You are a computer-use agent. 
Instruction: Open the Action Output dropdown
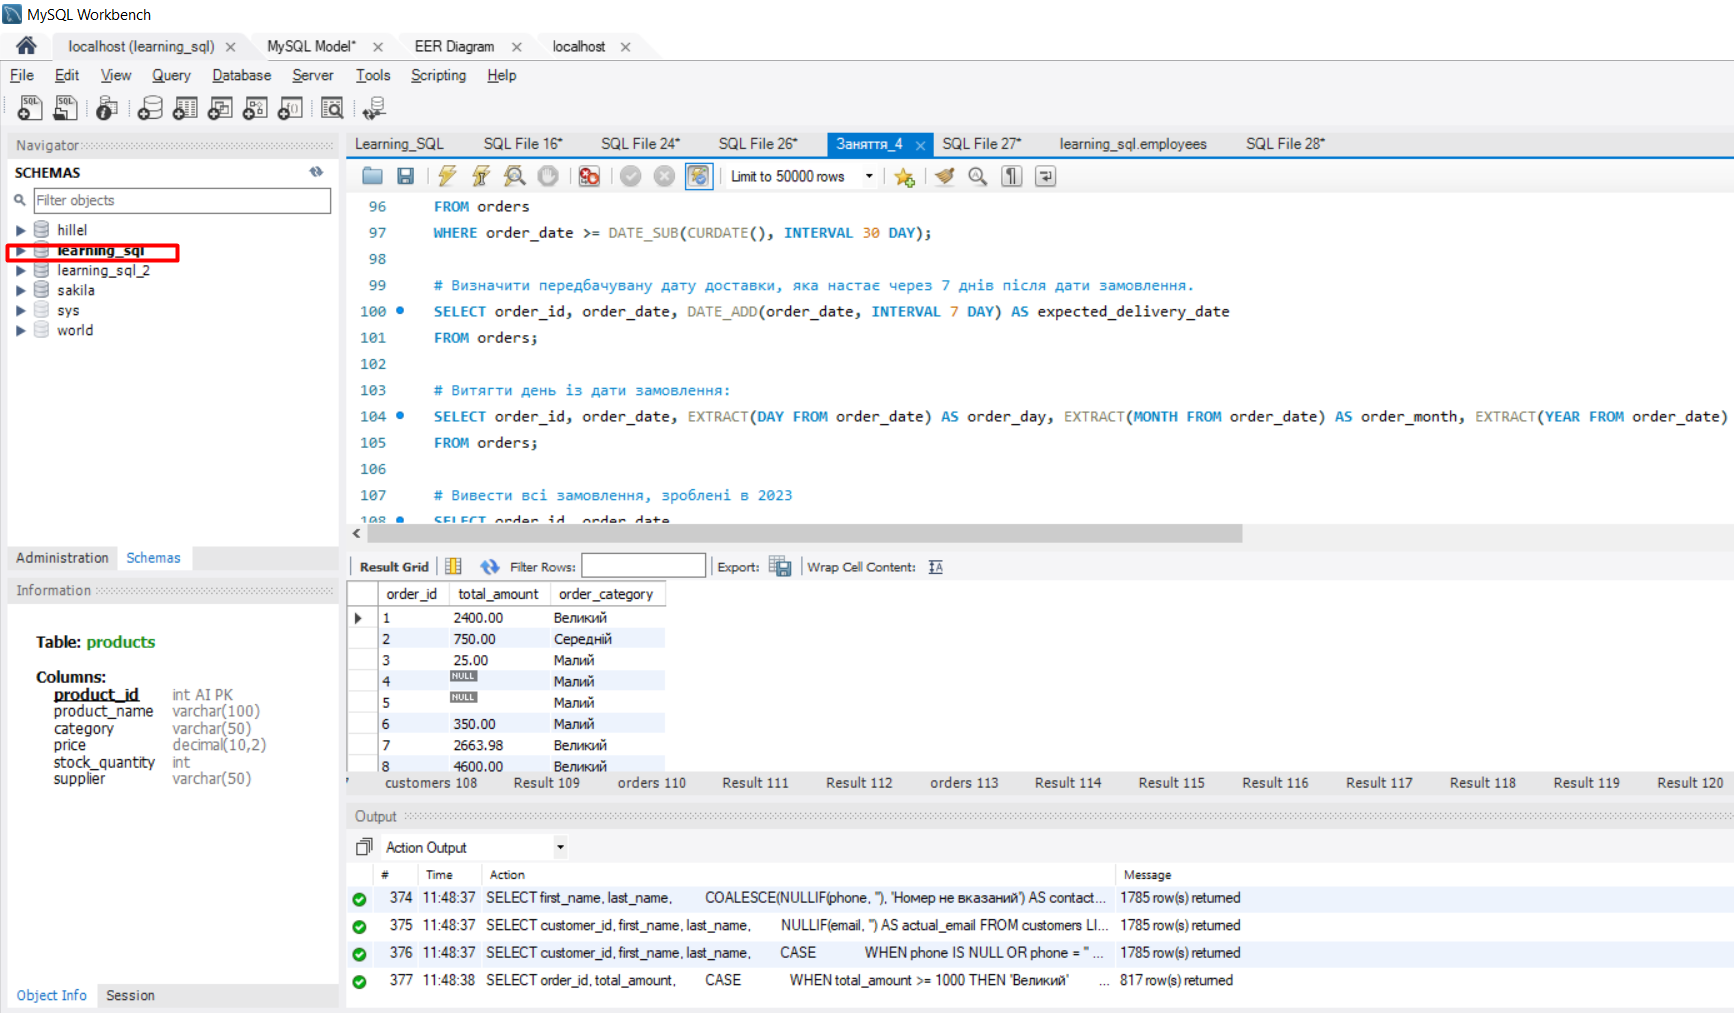(x=560, y=847)
